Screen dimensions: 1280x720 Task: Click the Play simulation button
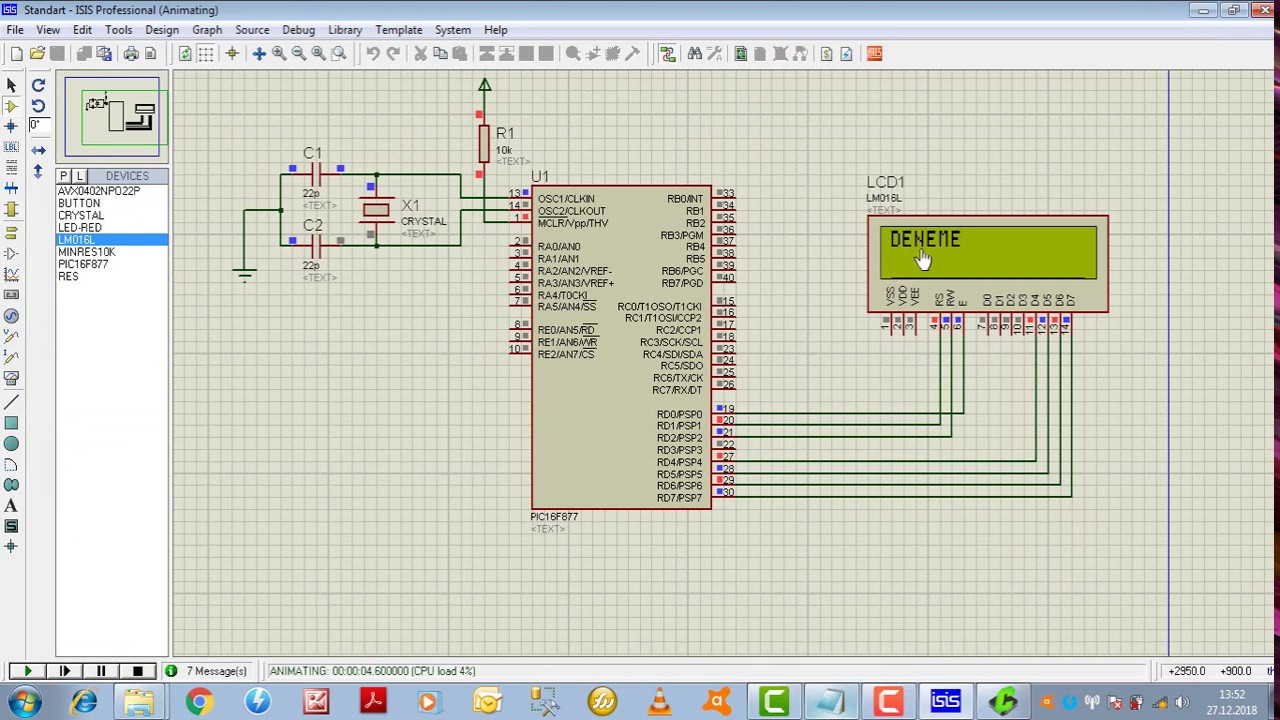[27, 671]
